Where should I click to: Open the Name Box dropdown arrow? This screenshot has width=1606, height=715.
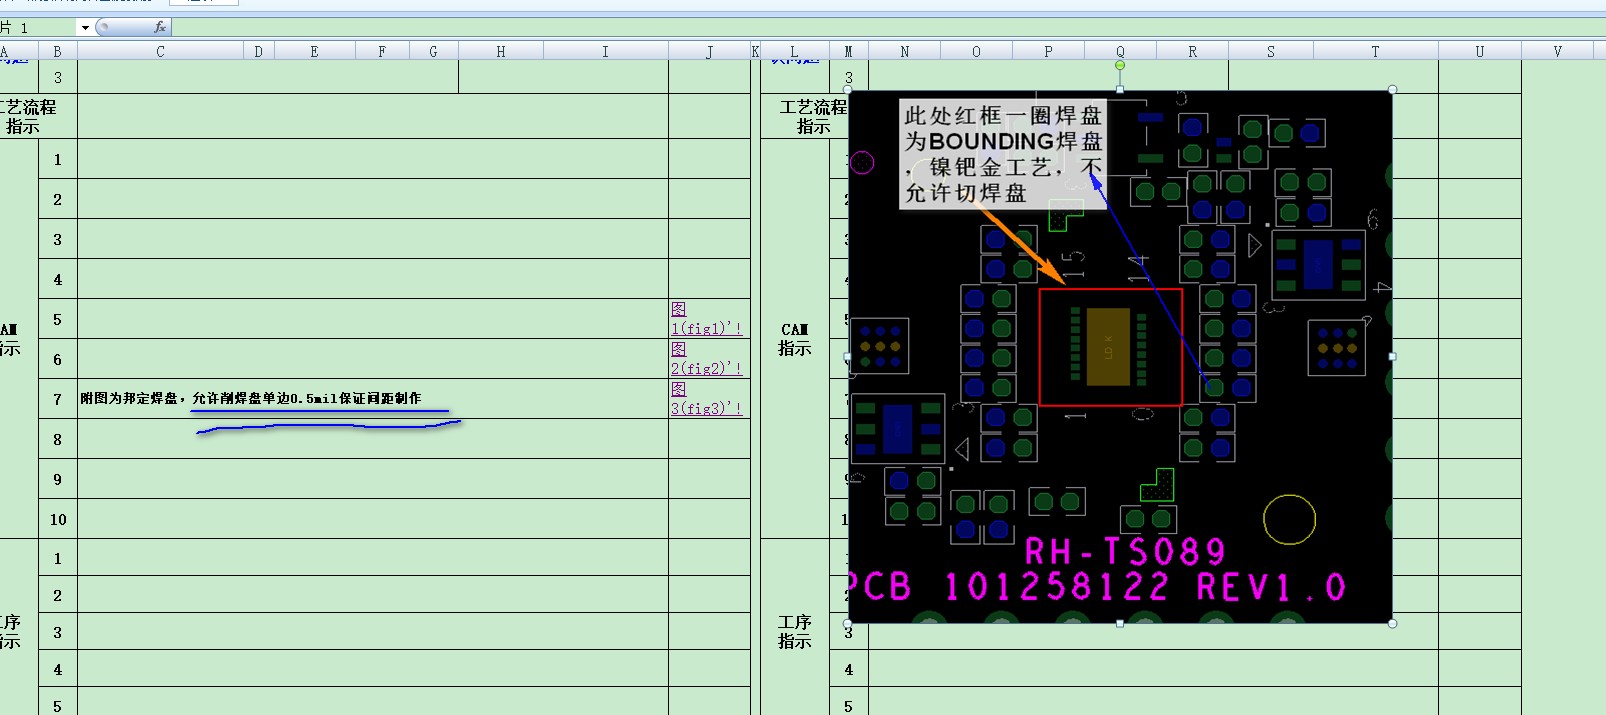point(85,28)
